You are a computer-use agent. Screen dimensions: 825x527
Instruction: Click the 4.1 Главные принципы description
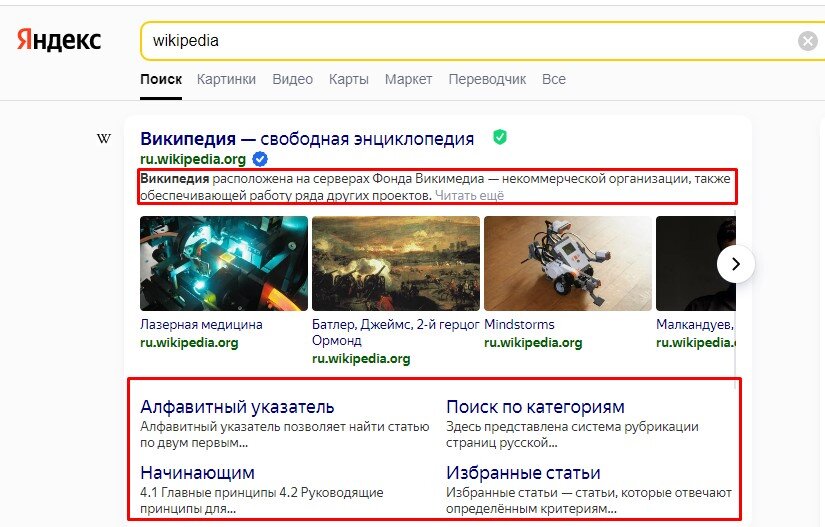[261, 501]
